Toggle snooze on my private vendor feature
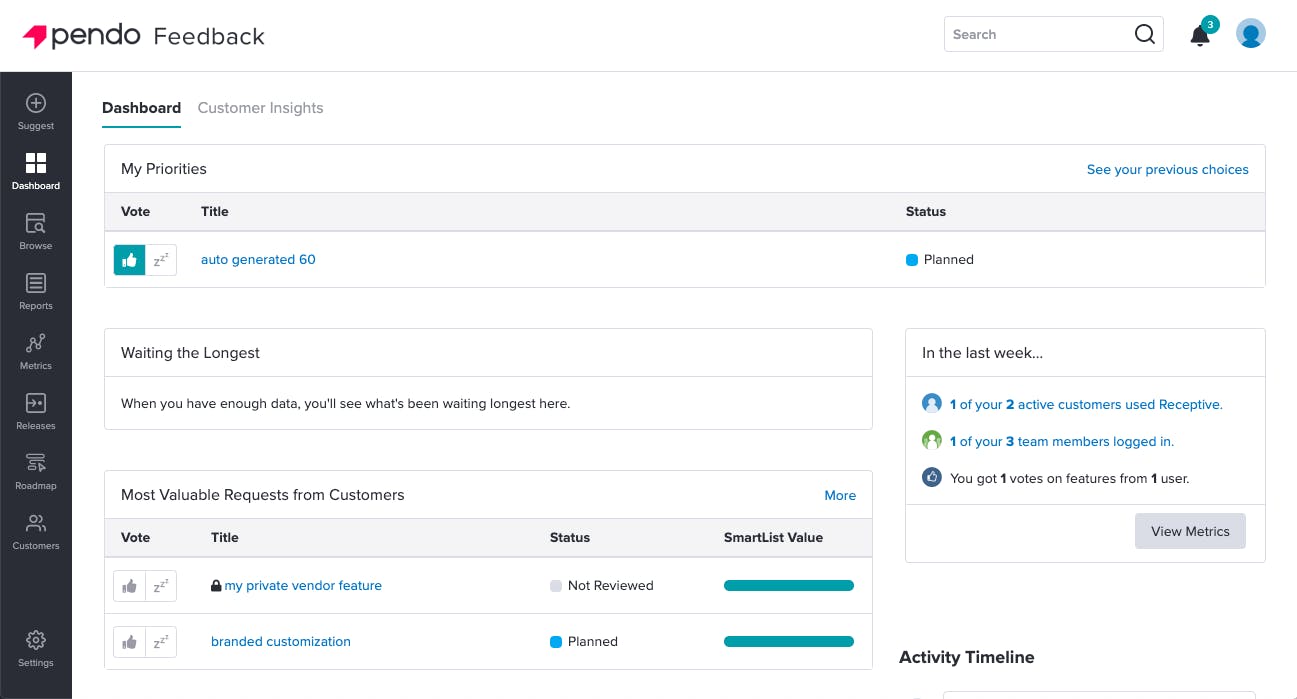The height and width of the screenshot is (699, 1297). pyautogui.click(x=161, y=586)
